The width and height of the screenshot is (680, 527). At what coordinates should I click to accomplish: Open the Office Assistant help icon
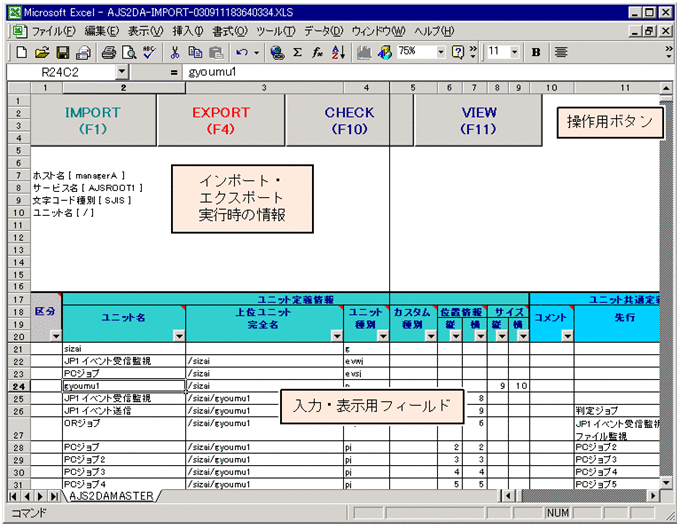[458, 52]
